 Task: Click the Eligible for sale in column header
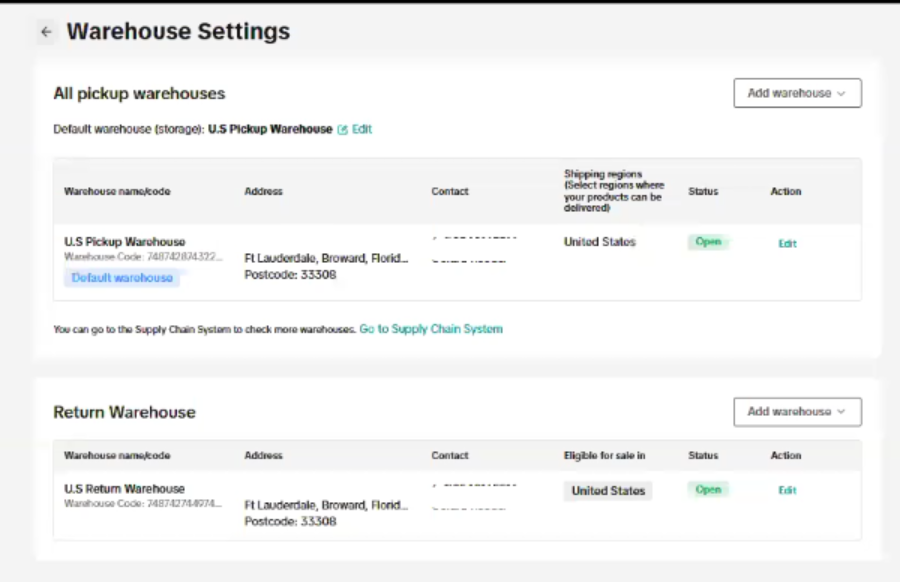point(604,455)
